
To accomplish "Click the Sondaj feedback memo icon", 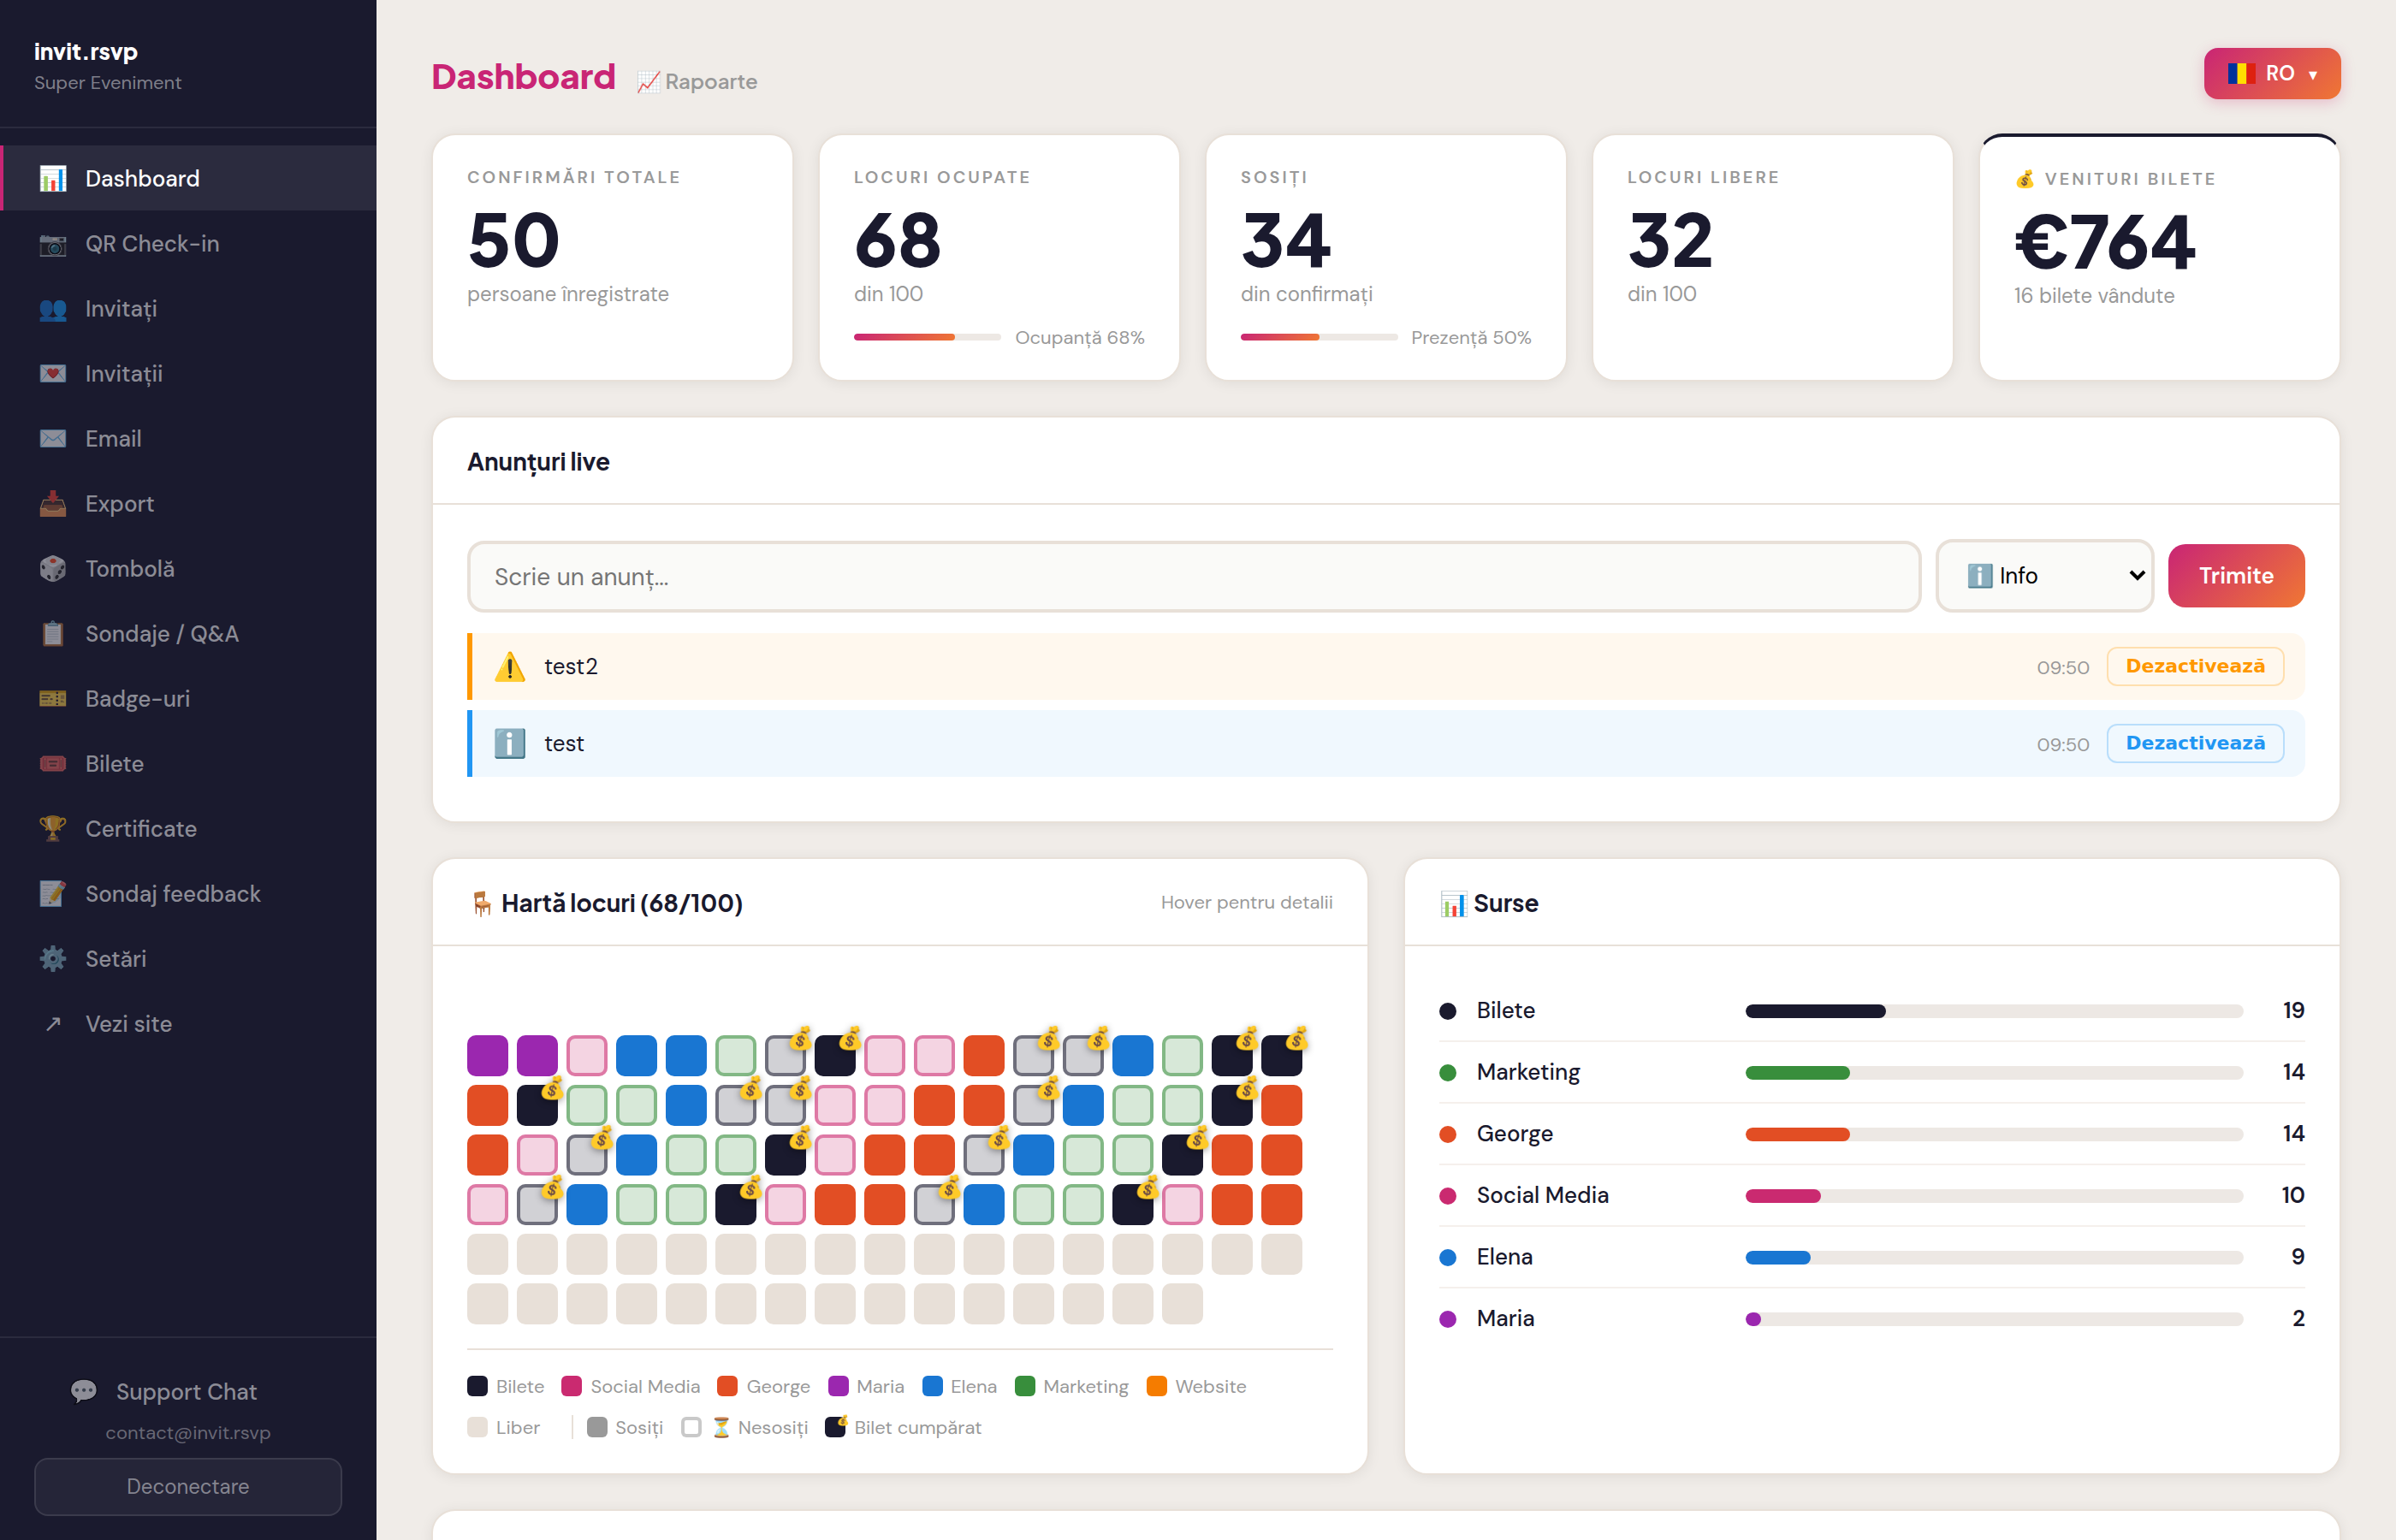I will point(52,893).
